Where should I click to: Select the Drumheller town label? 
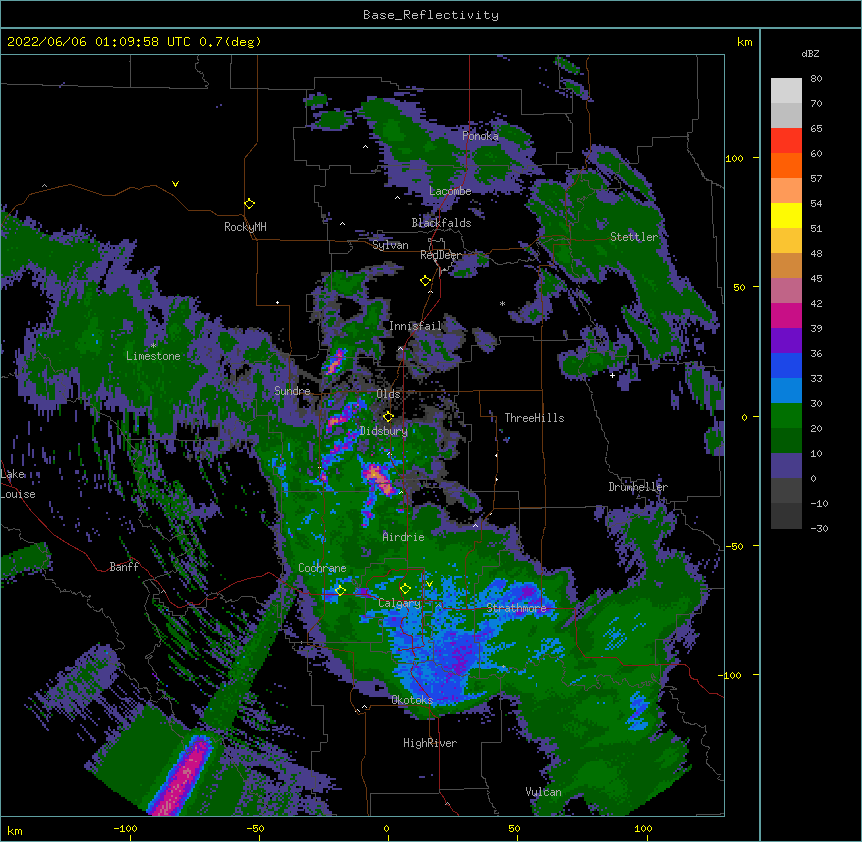pos(638,487)
